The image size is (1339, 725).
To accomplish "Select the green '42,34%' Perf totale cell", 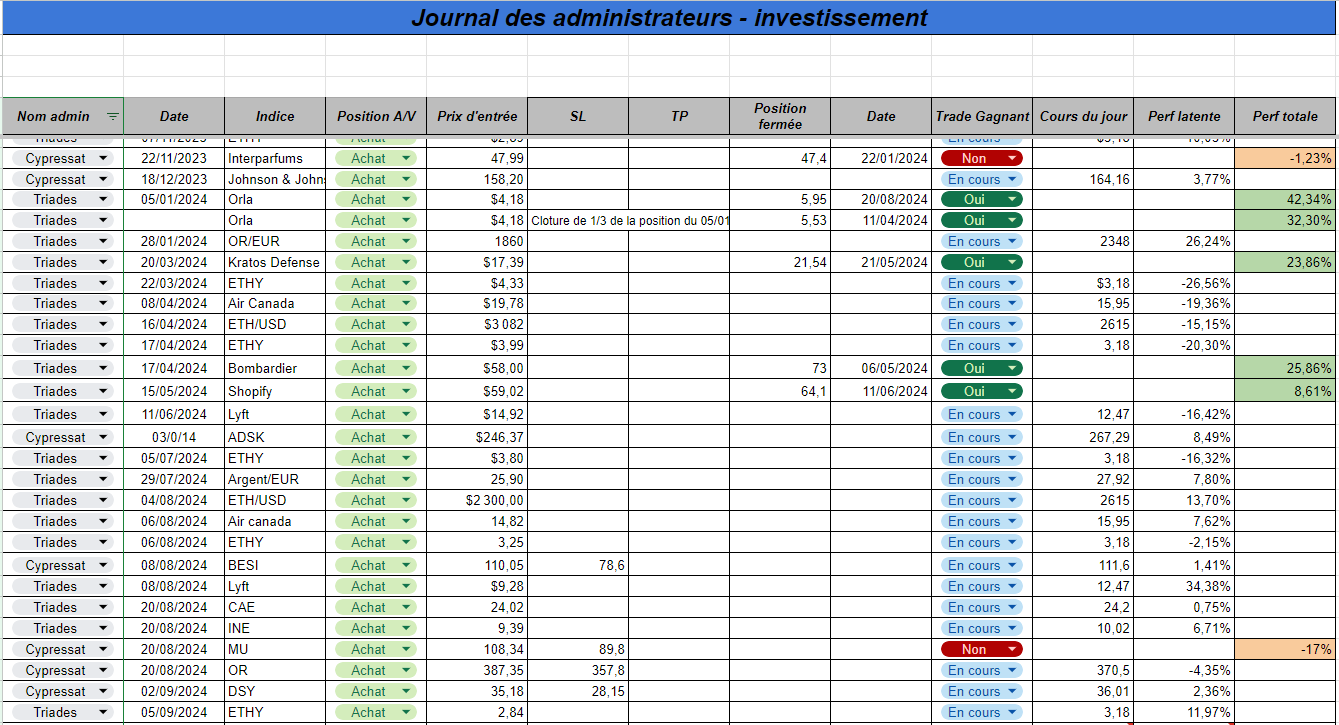I will (x=1285, y=199).
